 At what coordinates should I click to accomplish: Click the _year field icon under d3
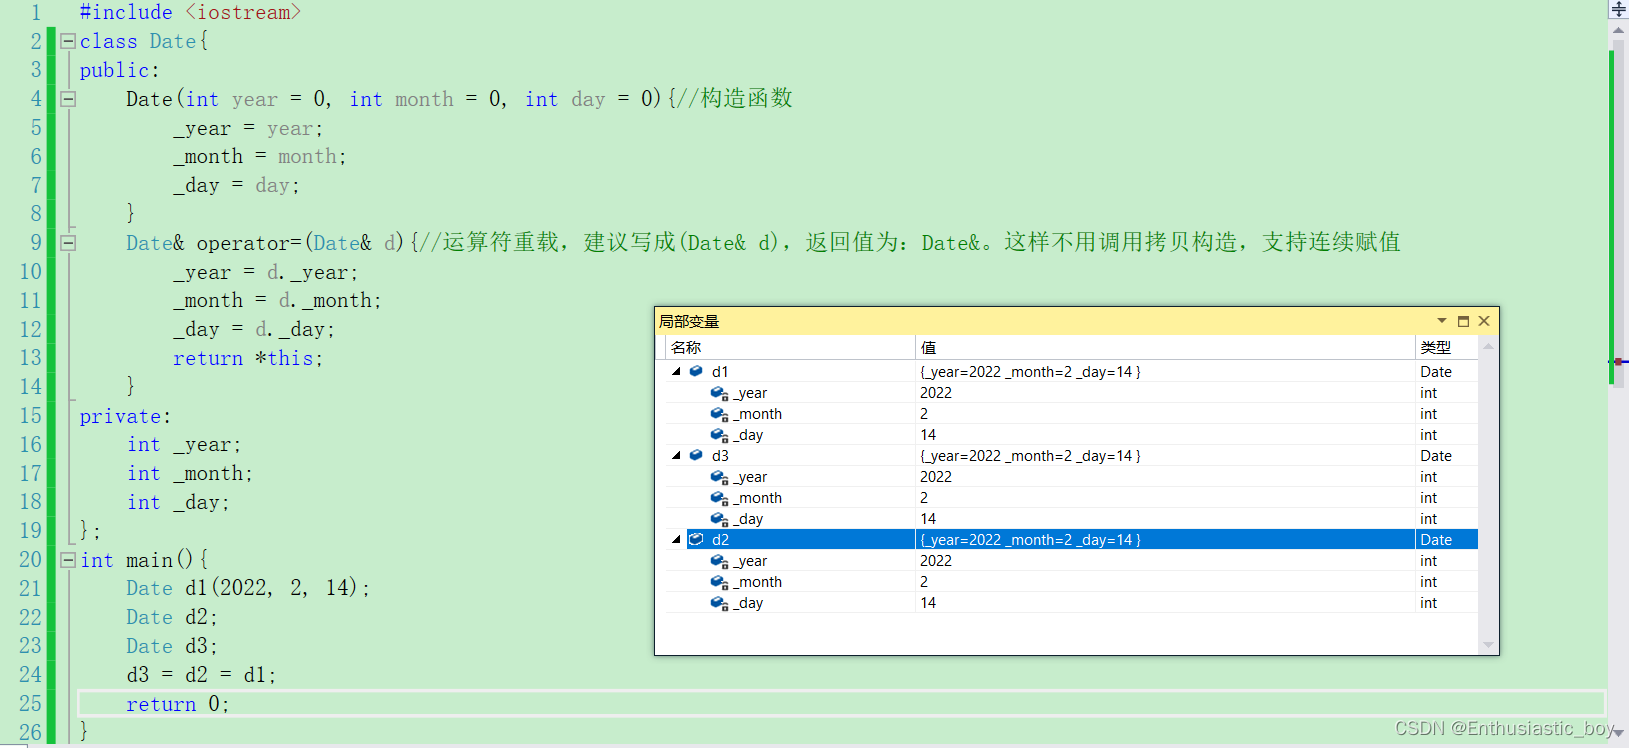tap(719, 477)
